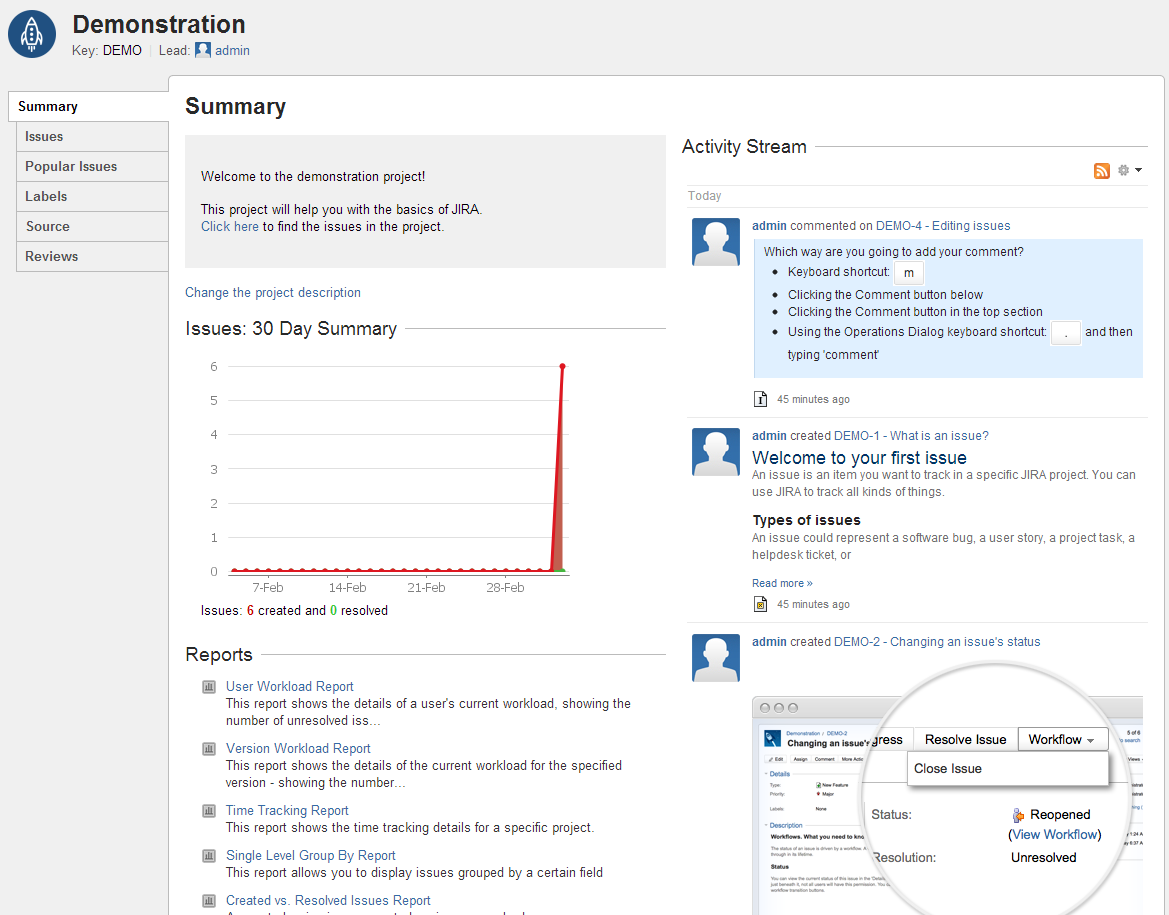Open the Version Workload Report link

click(298, 748)
